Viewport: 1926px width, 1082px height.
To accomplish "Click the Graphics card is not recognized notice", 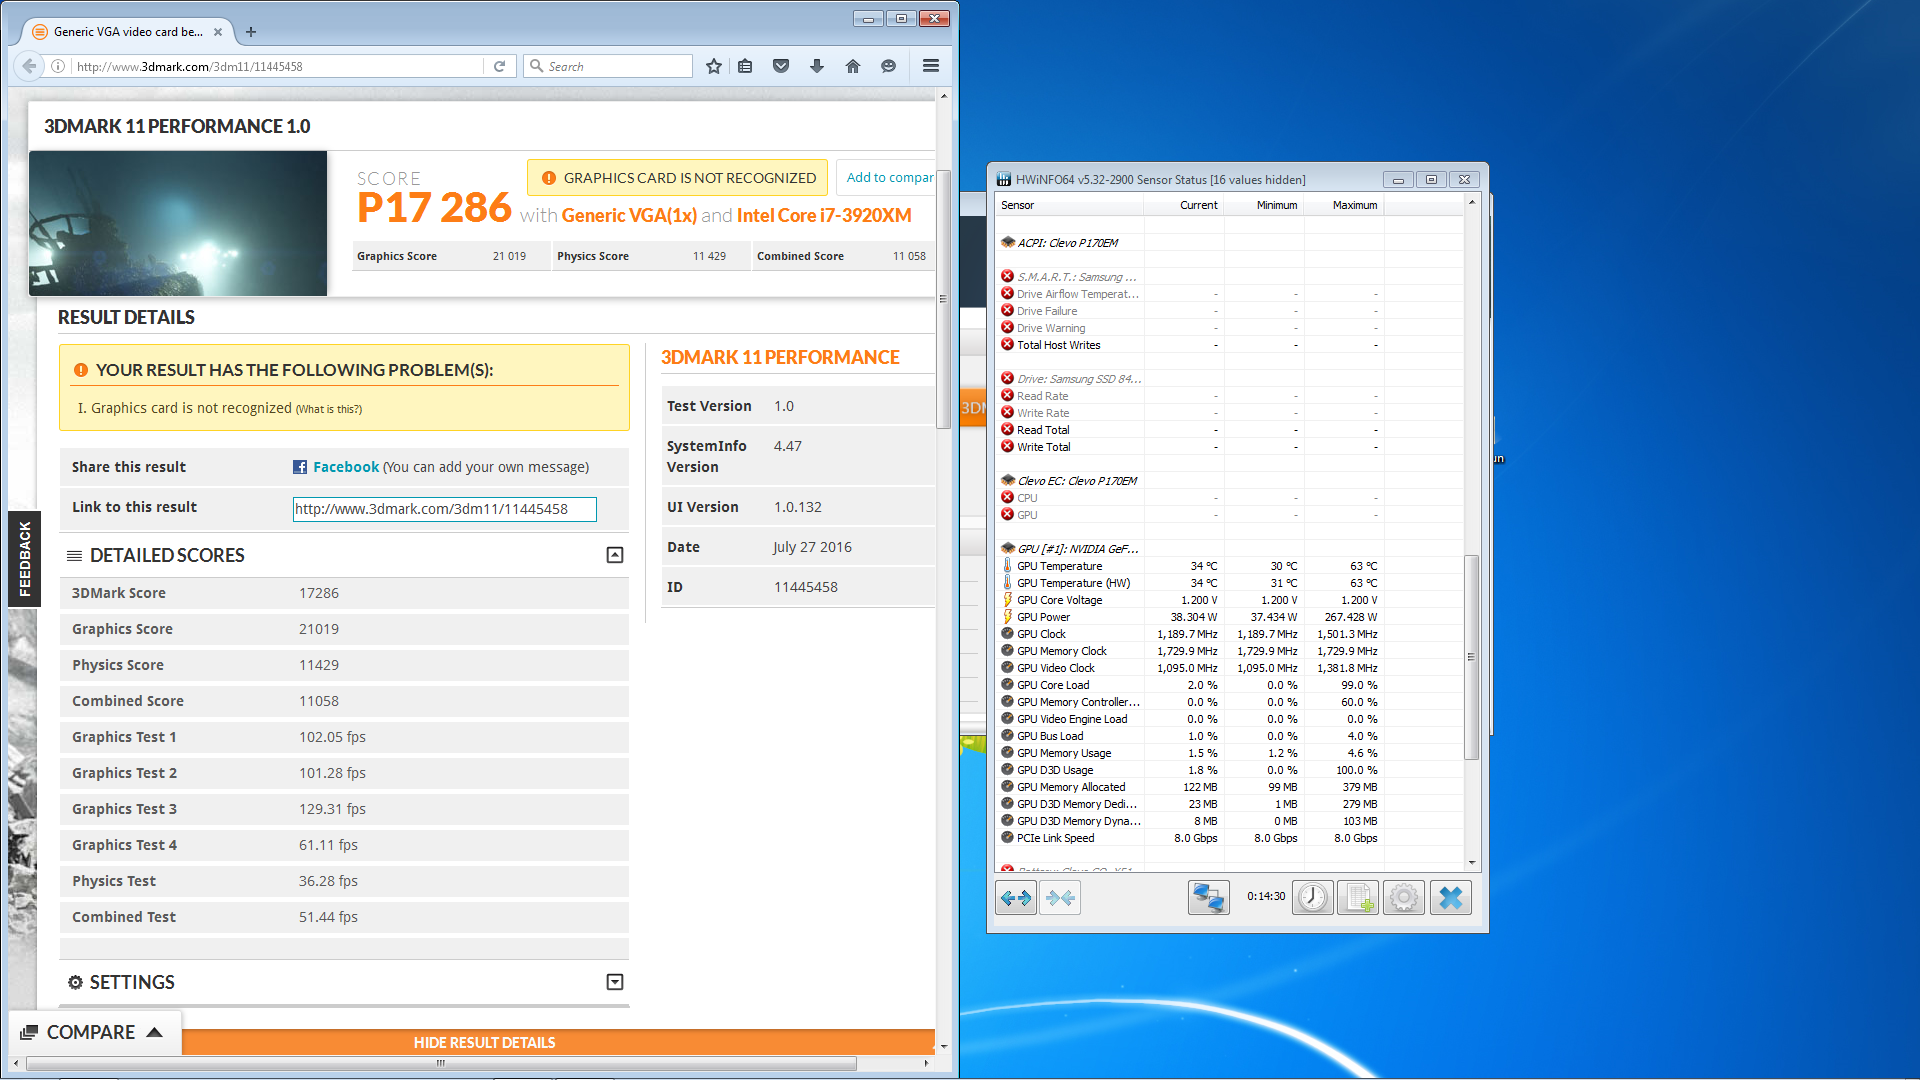I will point(679,178).
